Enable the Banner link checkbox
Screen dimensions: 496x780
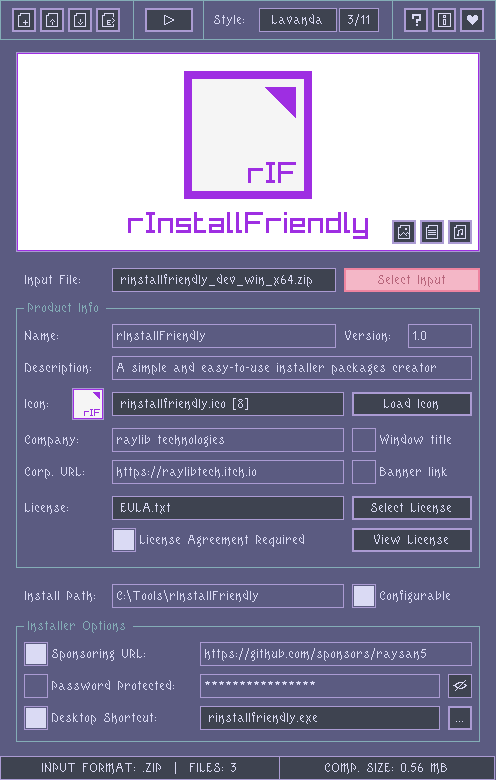[364, 472]
